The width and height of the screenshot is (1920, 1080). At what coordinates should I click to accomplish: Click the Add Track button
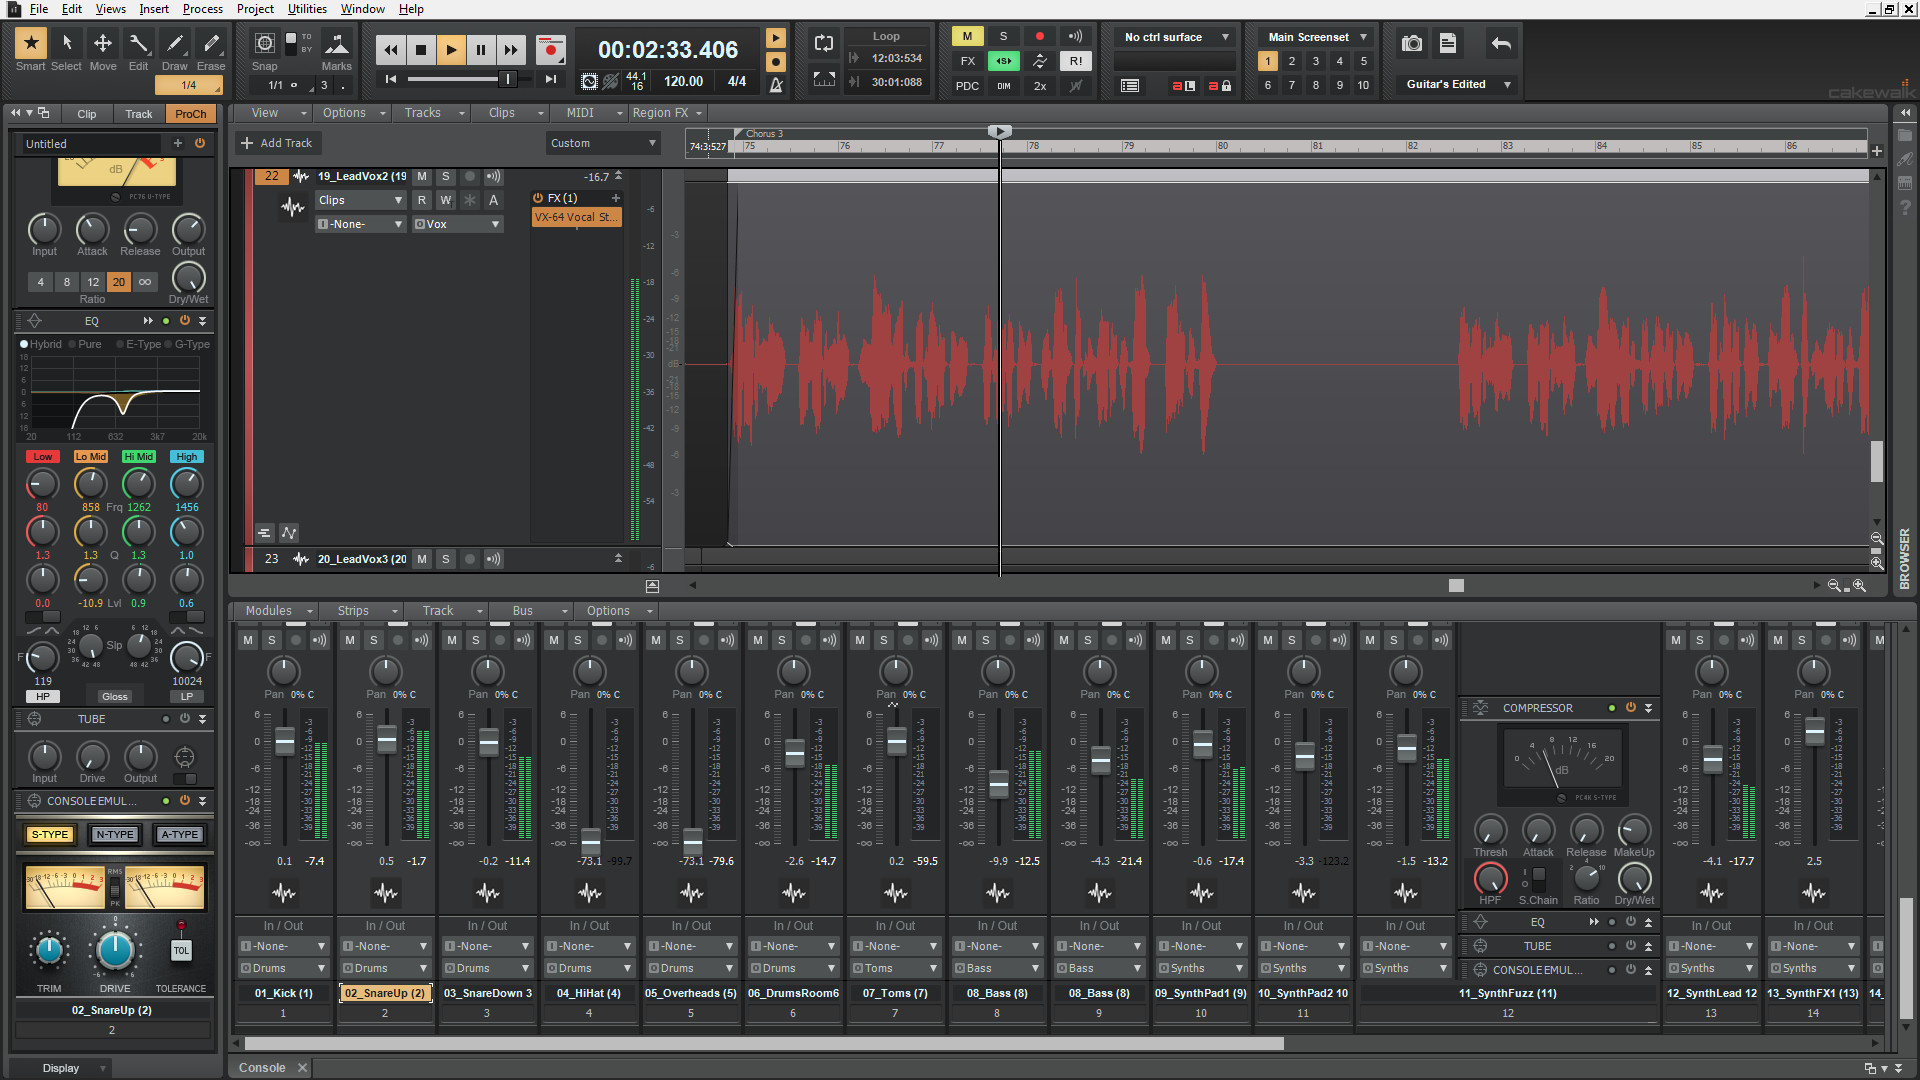277,143
